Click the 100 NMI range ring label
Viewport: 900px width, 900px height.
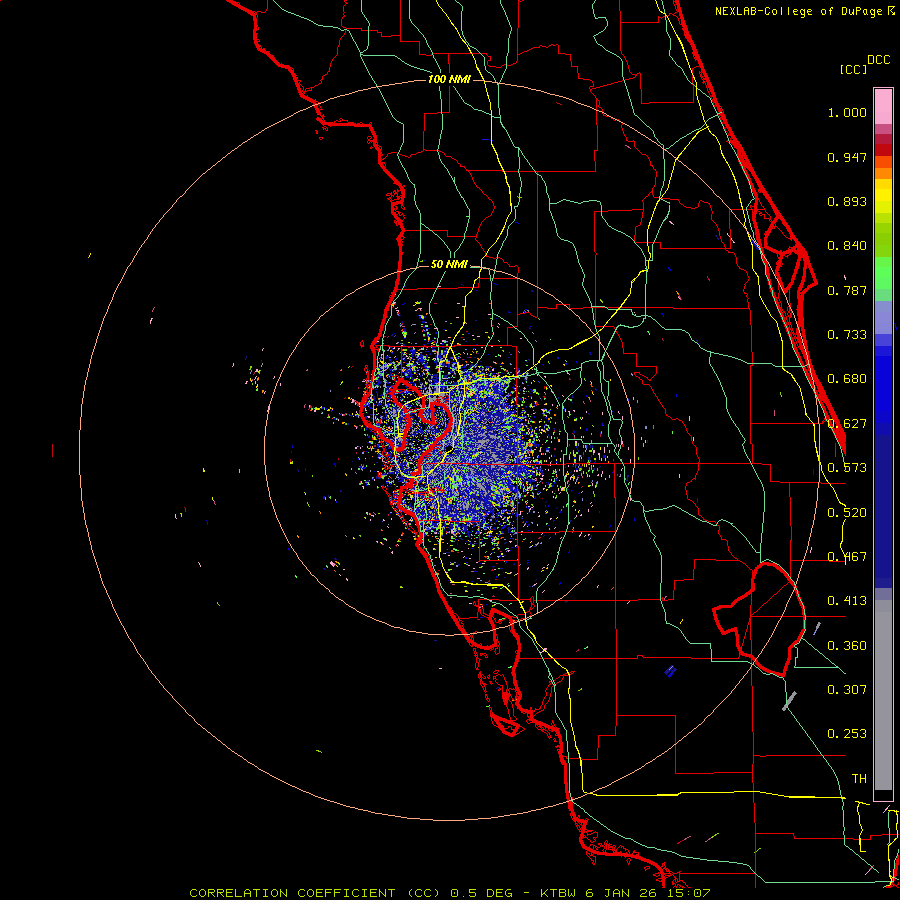click(449, 79)
